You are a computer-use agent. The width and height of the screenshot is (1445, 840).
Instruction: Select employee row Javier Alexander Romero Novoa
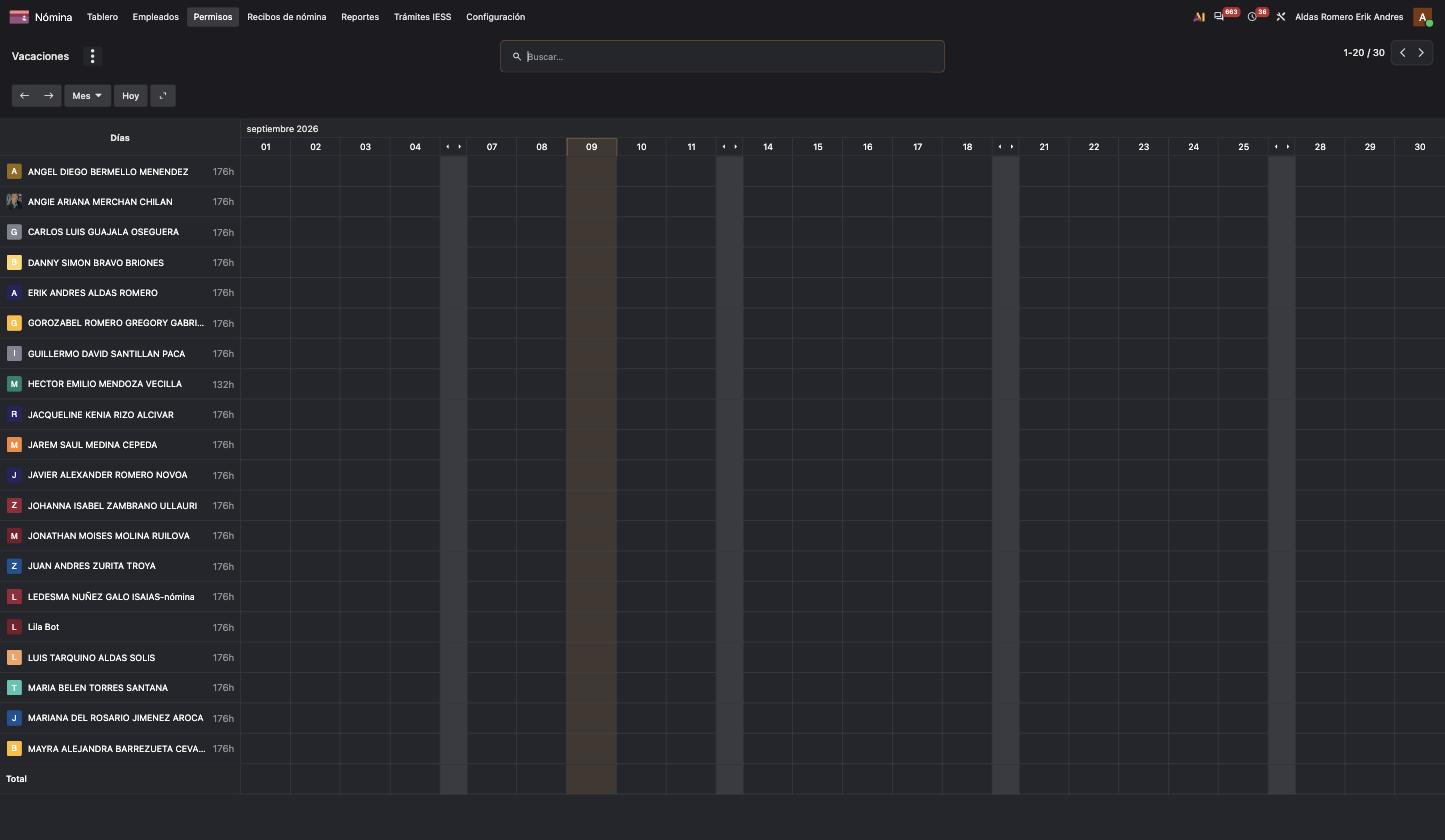click(120, 475)
